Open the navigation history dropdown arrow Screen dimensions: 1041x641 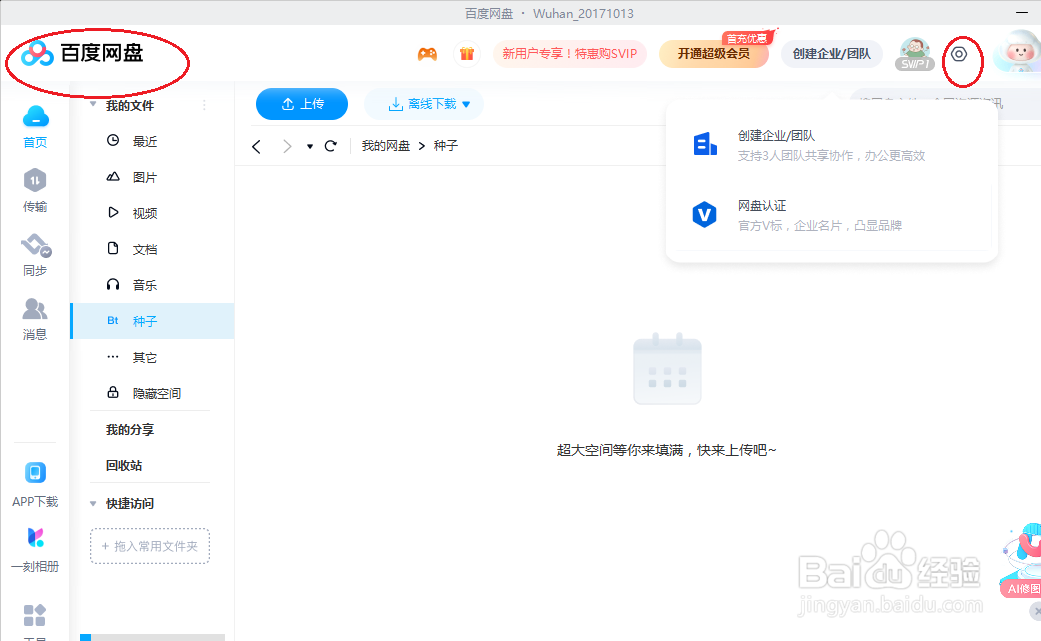point(309,147)
